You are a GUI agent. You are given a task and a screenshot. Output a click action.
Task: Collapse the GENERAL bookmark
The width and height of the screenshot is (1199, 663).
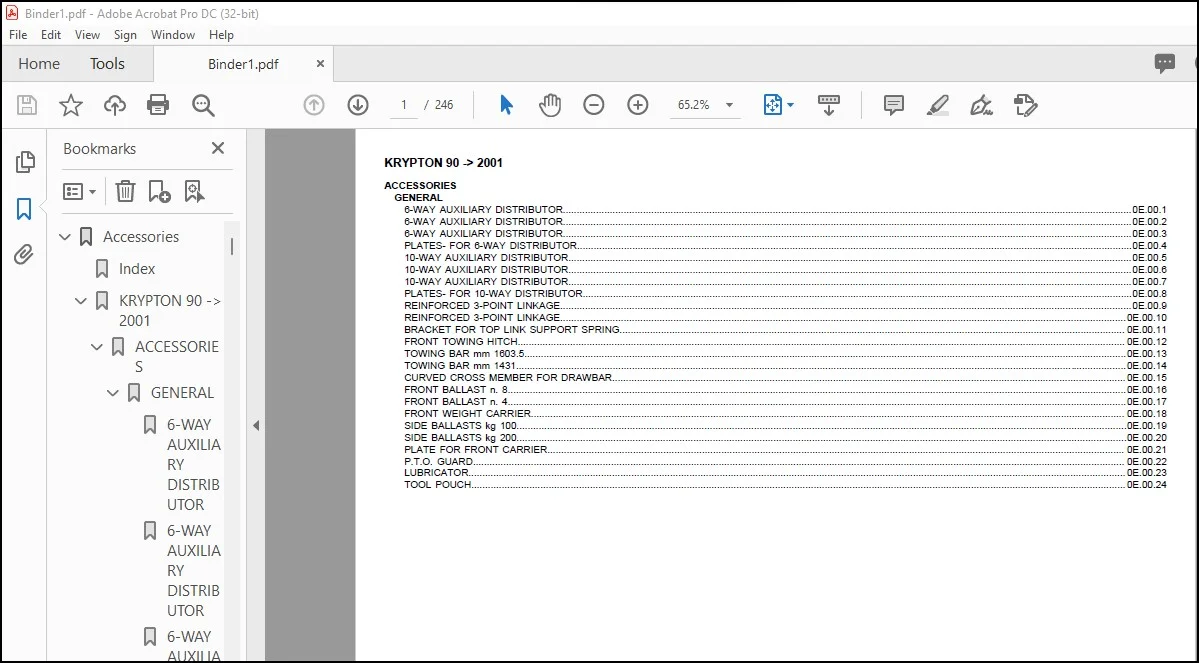pyautogui.click(x=113, y=393)
